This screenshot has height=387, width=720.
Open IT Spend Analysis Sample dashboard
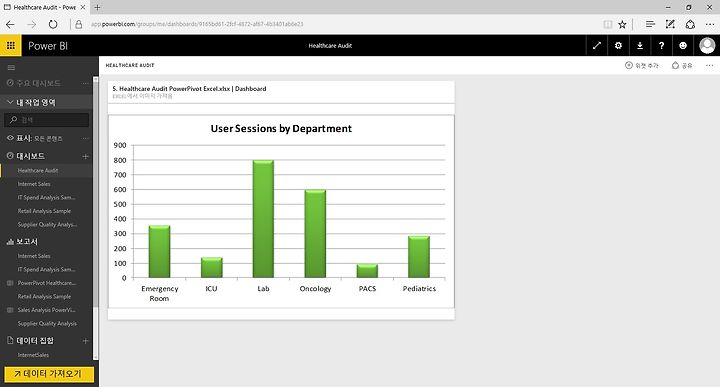pyautogui.click(x=46, y=197)
